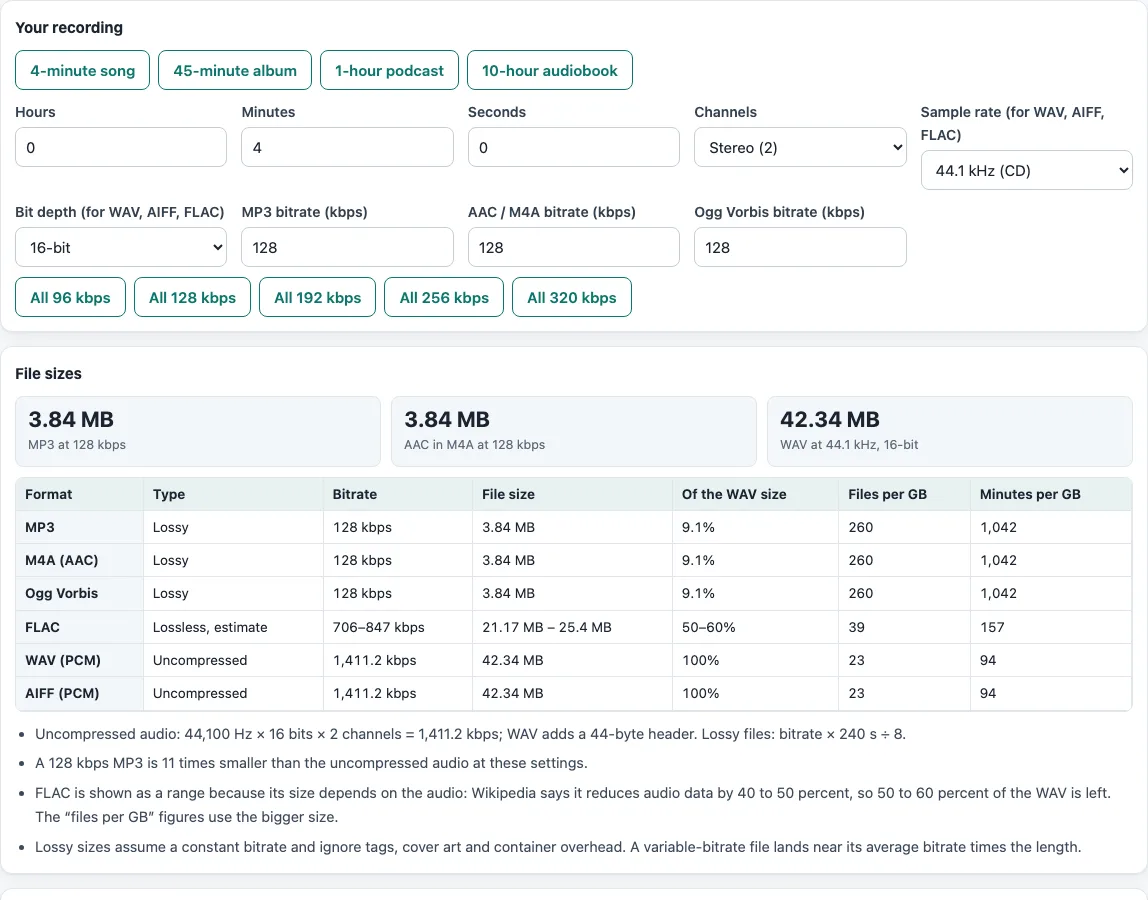Image resolution: width=1148 pixels, height=900 pixels.
Task: Select the AAC in M4A summary card
Action: (x=574, y=431)
